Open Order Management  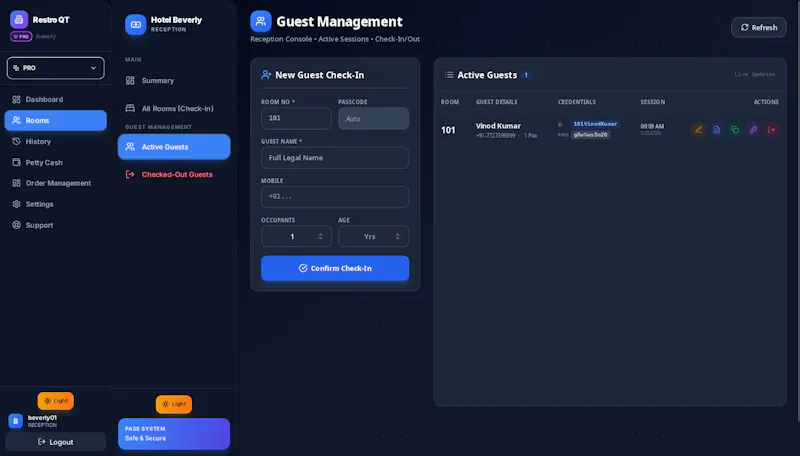pos(56,183)
